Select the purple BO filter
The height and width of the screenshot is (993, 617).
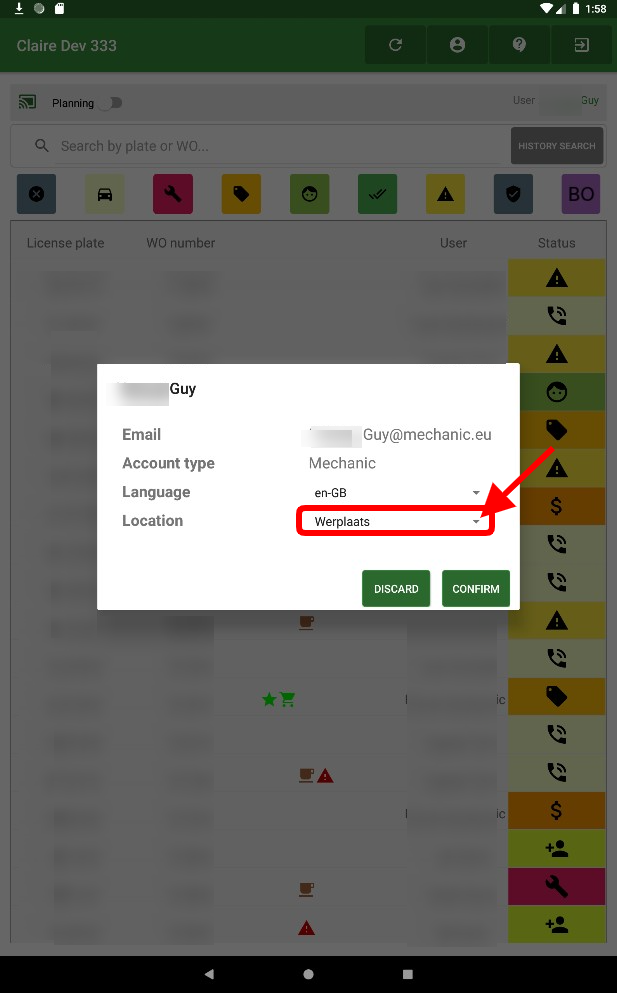point(581,194)
